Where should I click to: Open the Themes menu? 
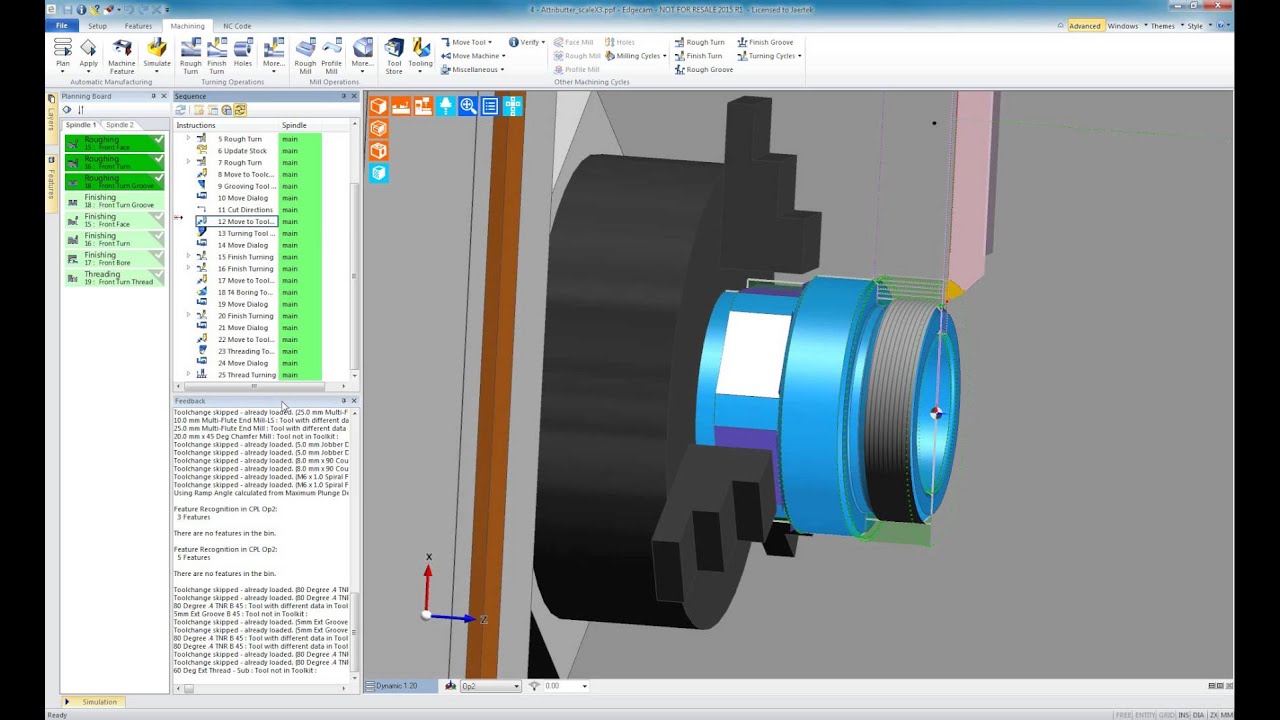pos(1166,25)
